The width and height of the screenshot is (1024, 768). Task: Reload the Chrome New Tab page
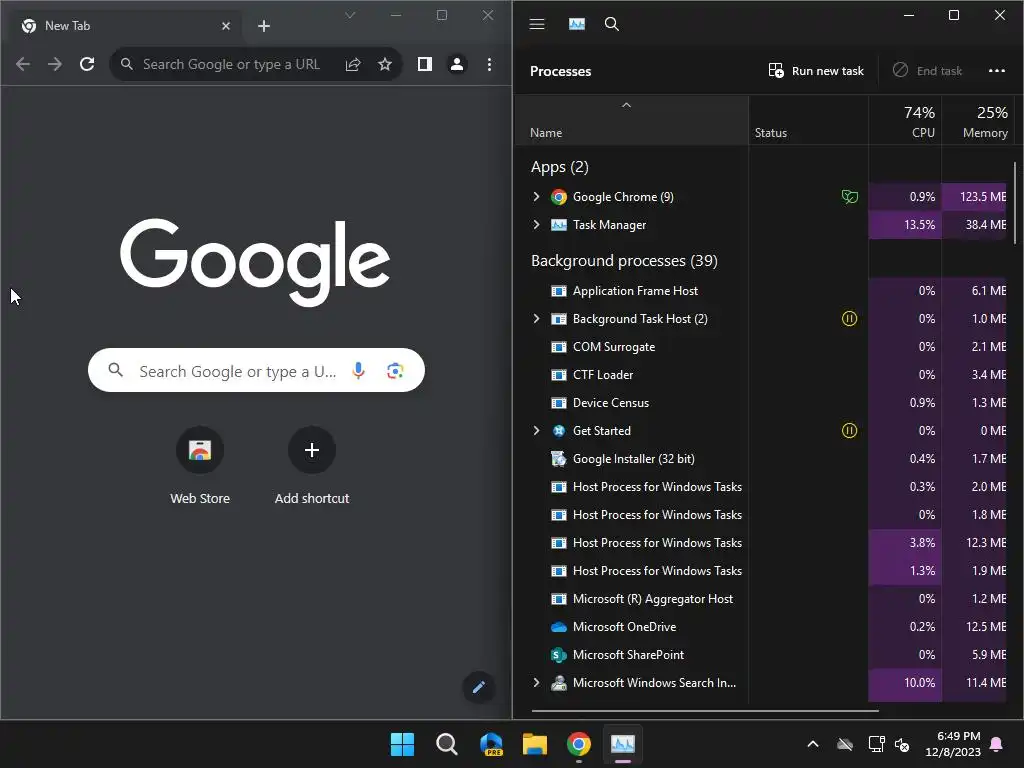(87, 64)
